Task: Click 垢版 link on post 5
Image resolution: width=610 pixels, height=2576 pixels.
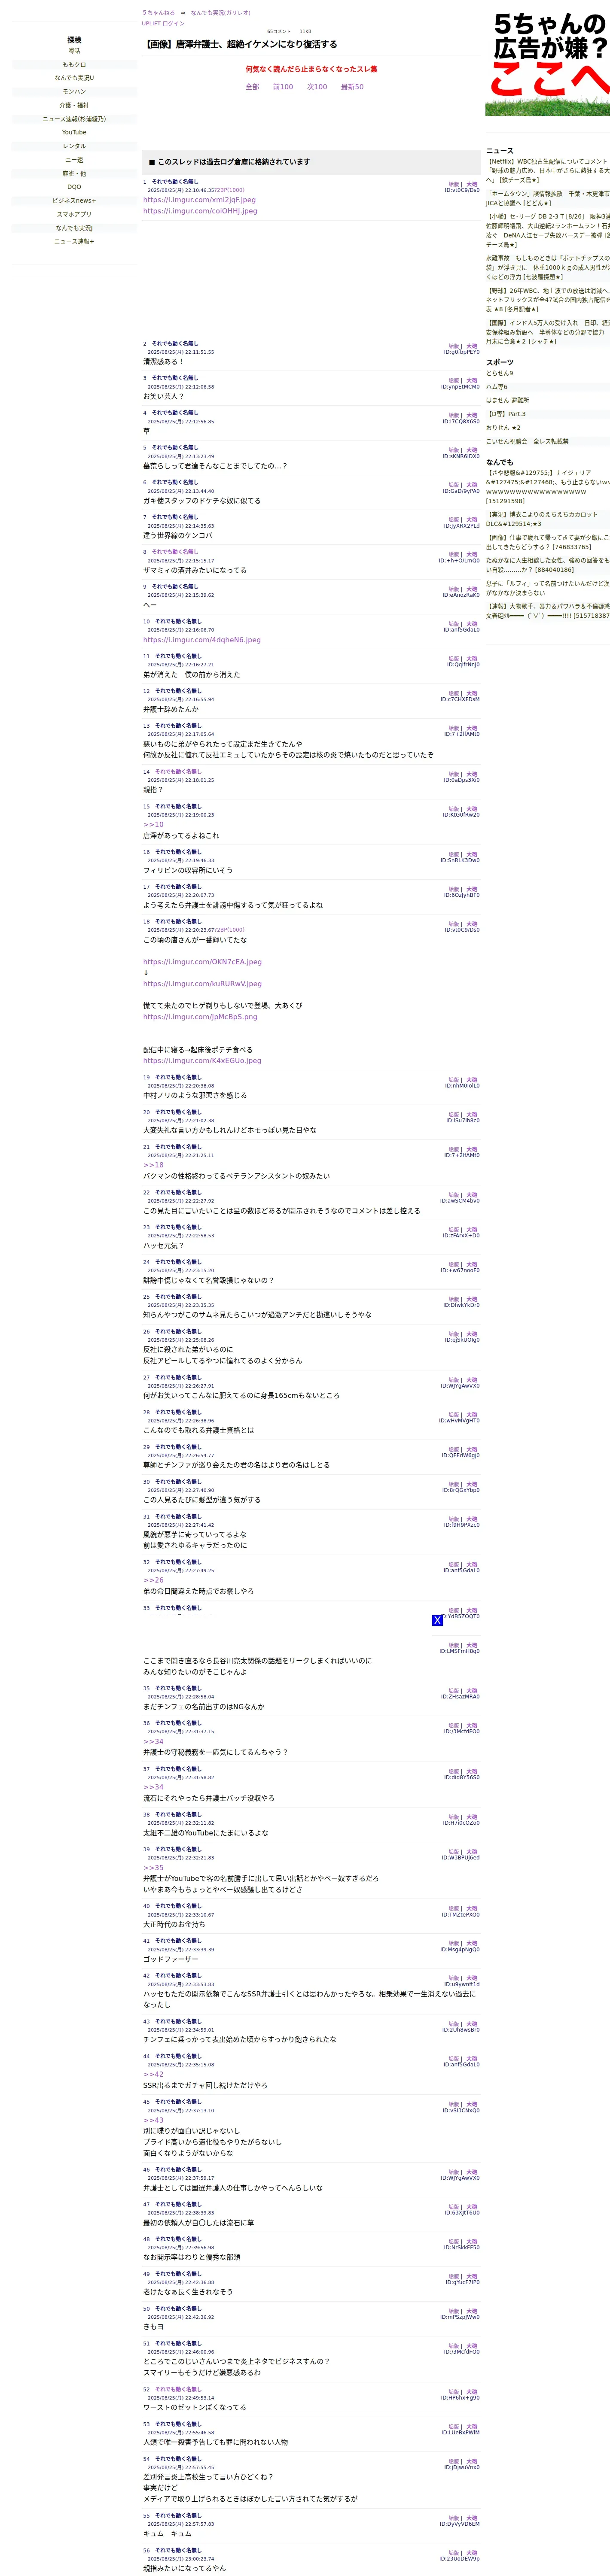Action: tap(453, 450)
